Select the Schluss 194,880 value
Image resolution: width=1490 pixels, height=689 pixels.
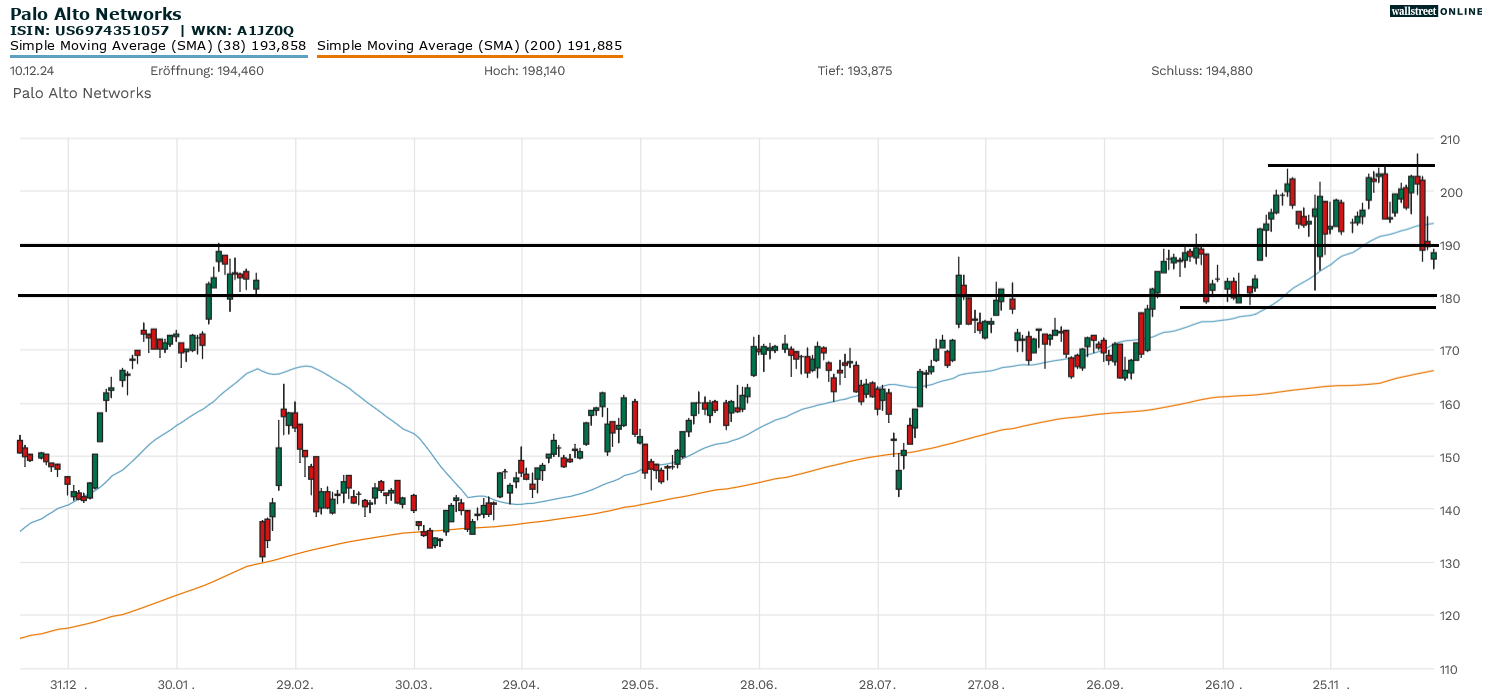tap(1203, 71)
